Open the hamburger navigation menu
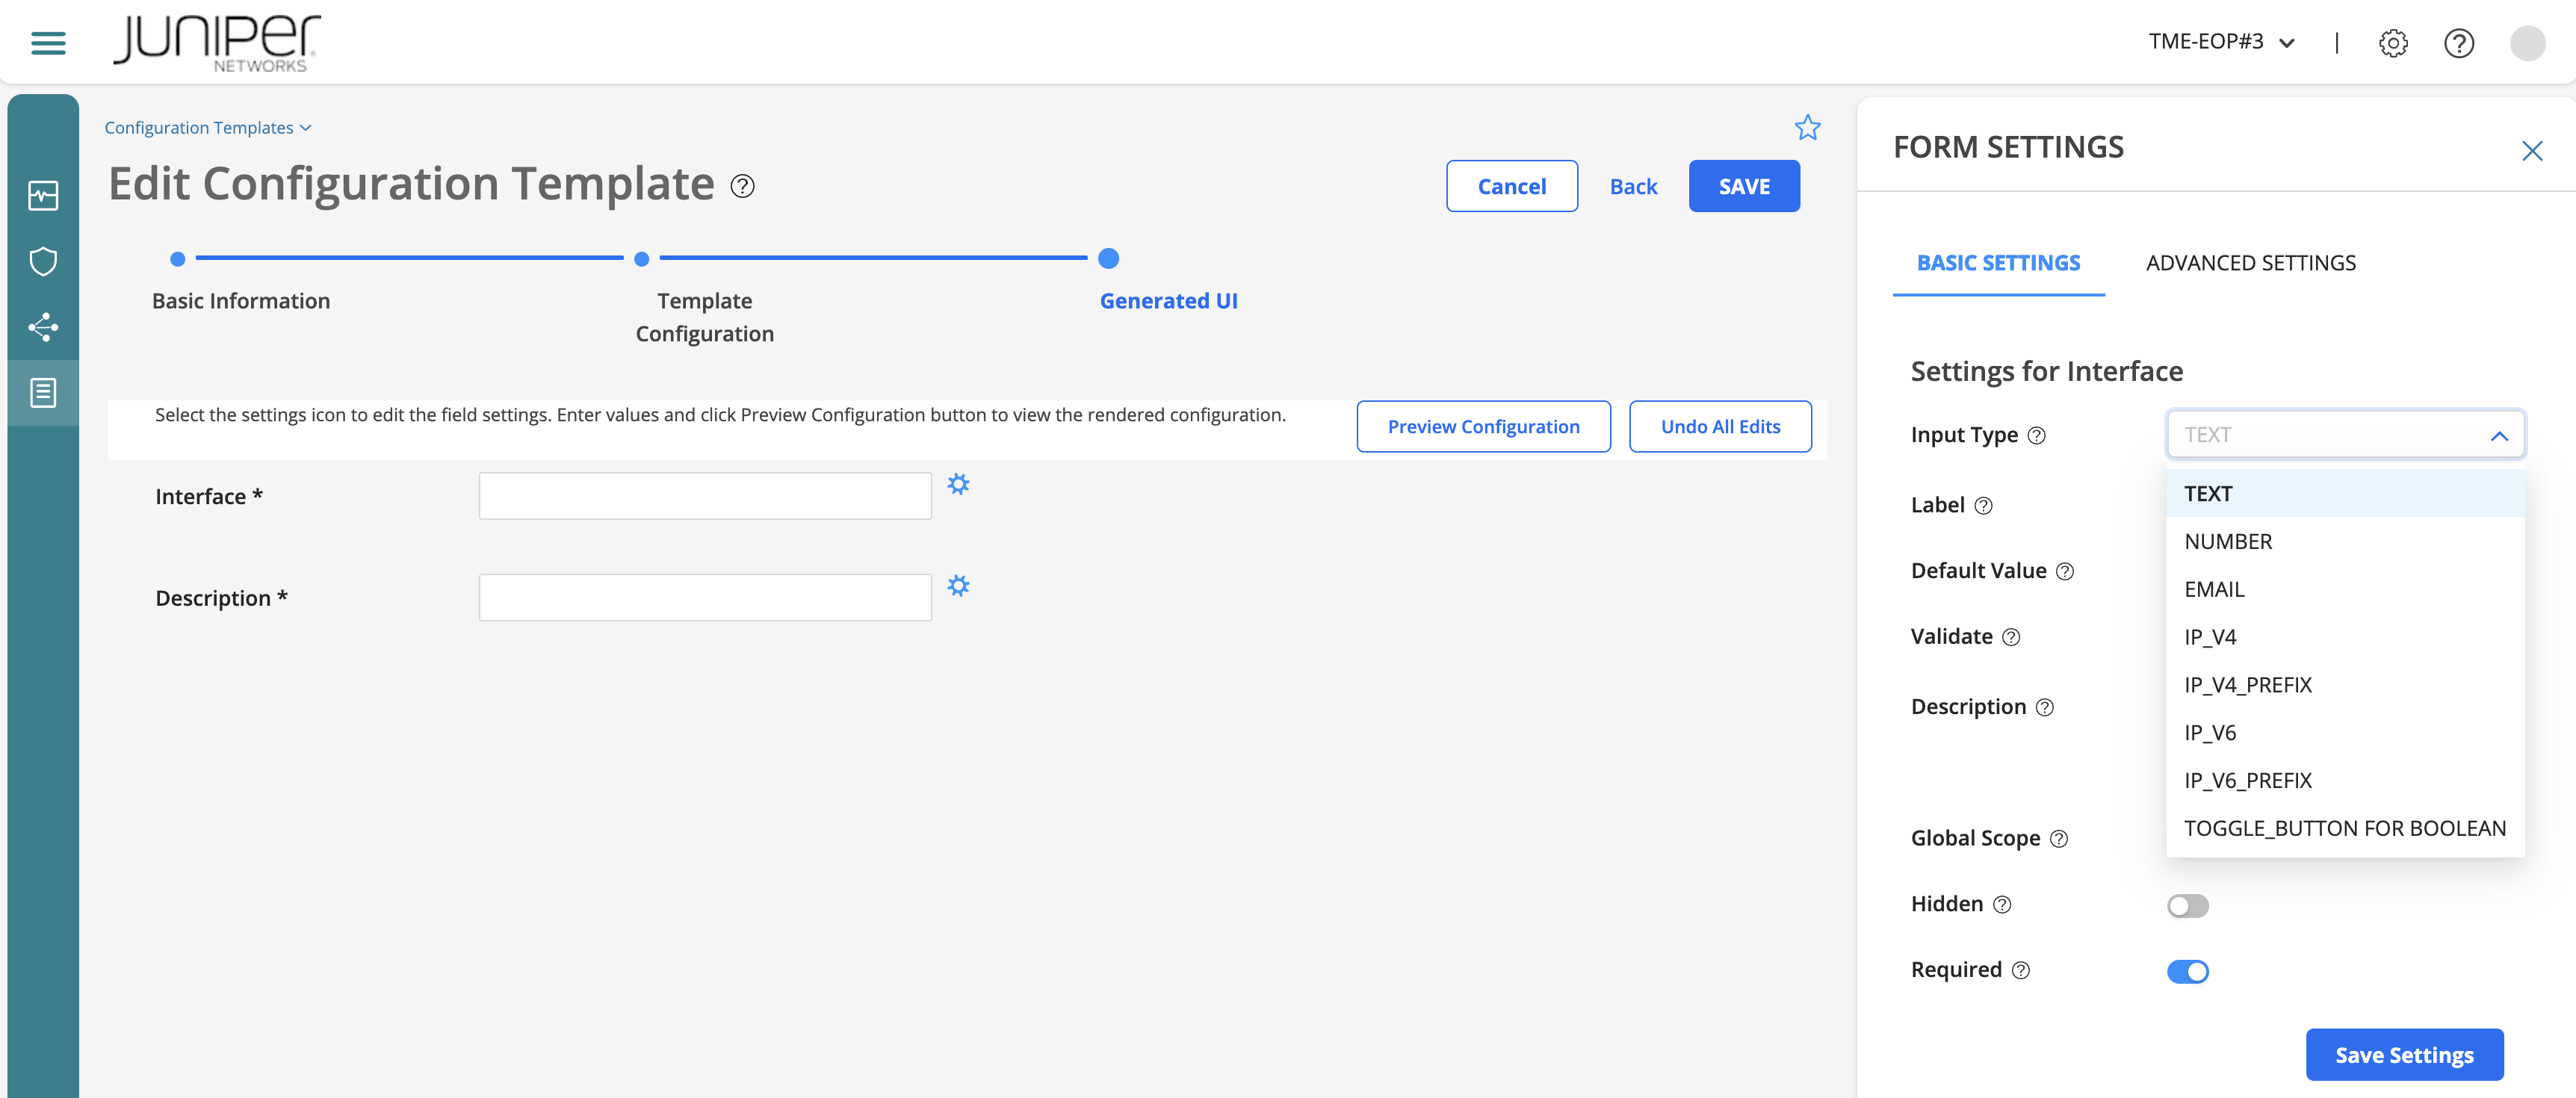 pyautogui.click(x=46, y=42)
